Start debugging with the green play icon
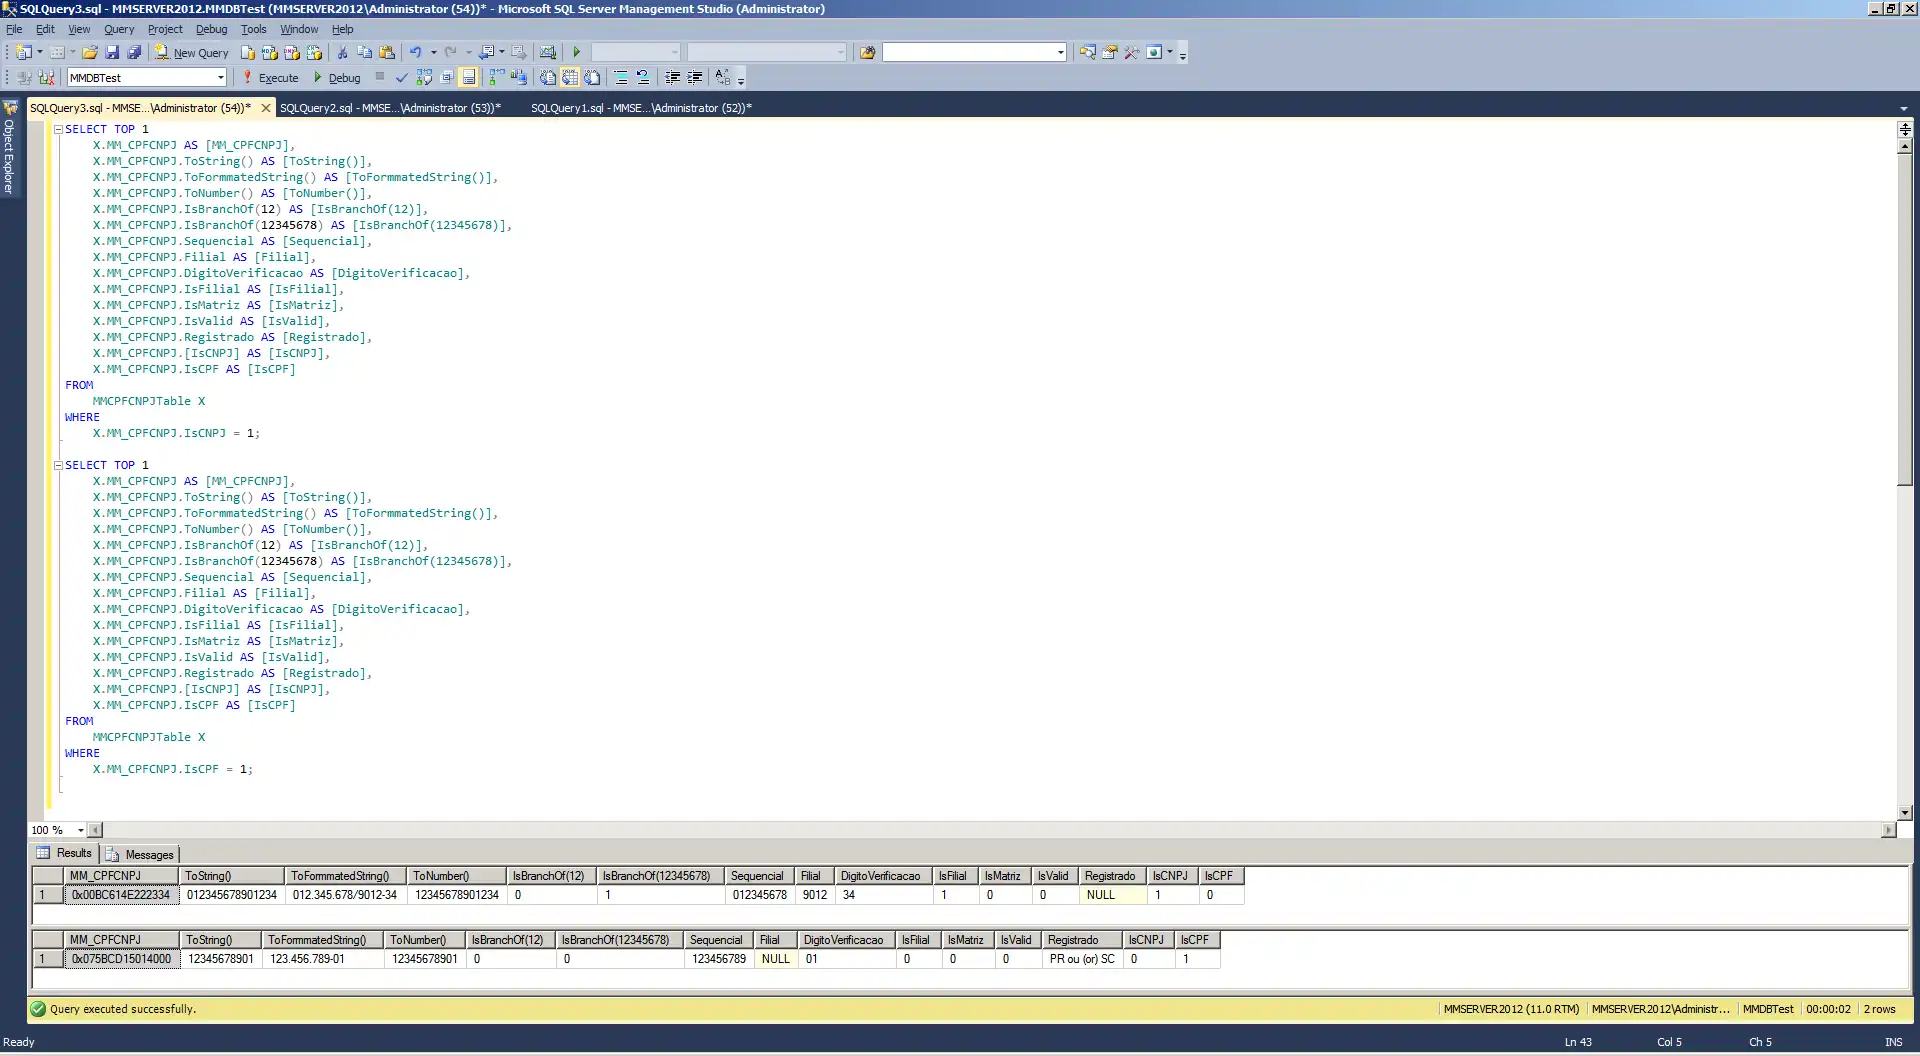The height and width of the screenshot is (1056, 1920). pos(576,53)
